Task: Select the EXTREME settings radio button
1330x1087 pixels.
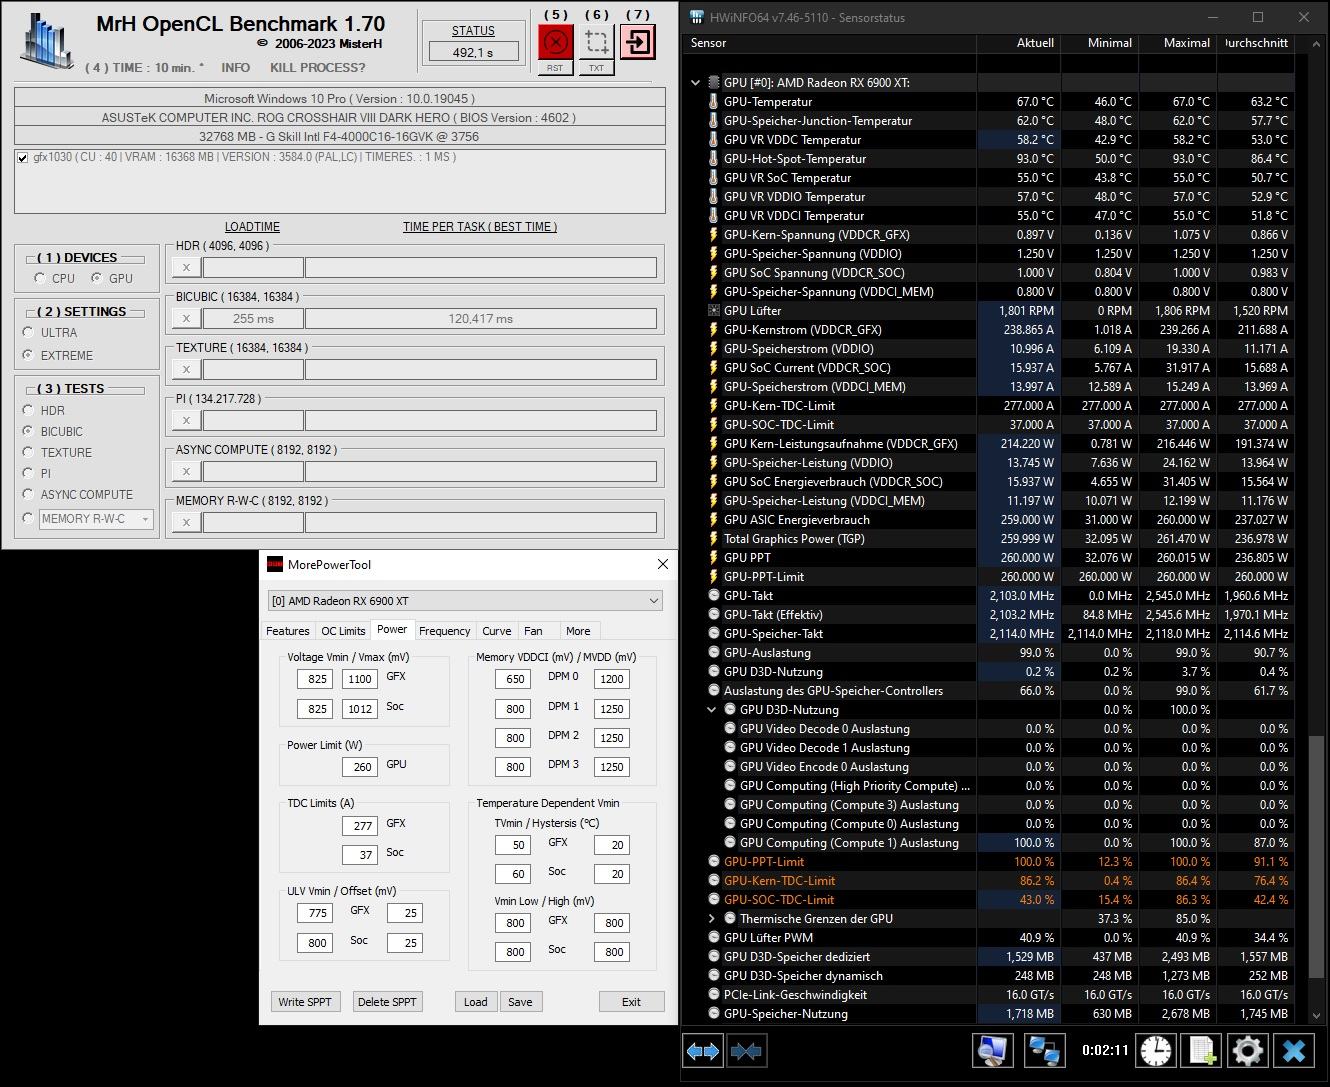Action: (28, 355)
